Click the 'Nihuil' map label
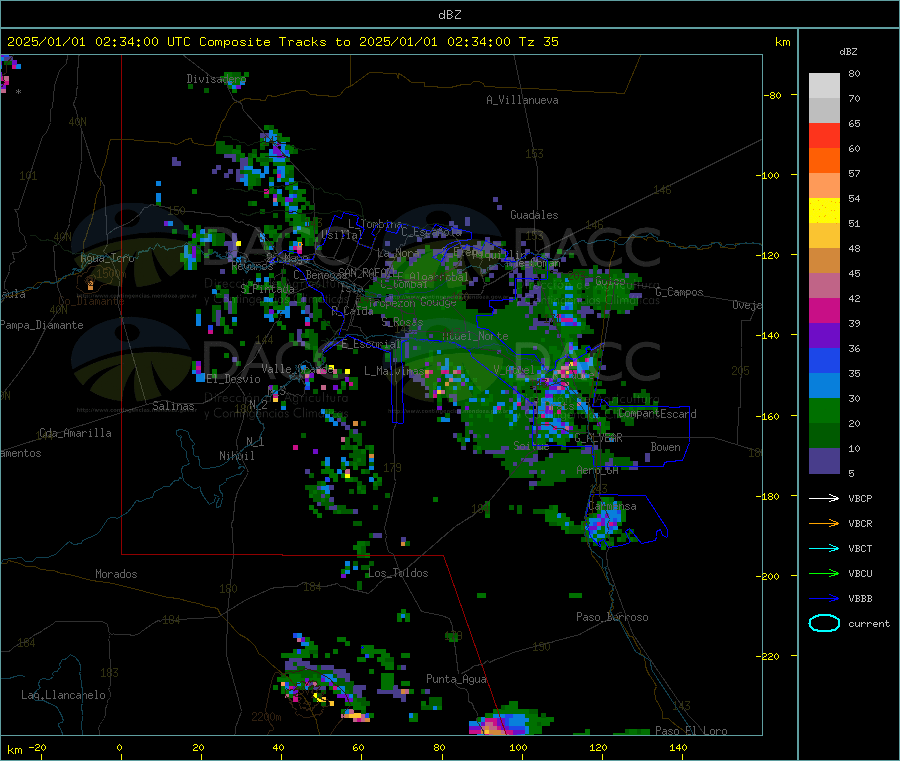 coord(236,456)
